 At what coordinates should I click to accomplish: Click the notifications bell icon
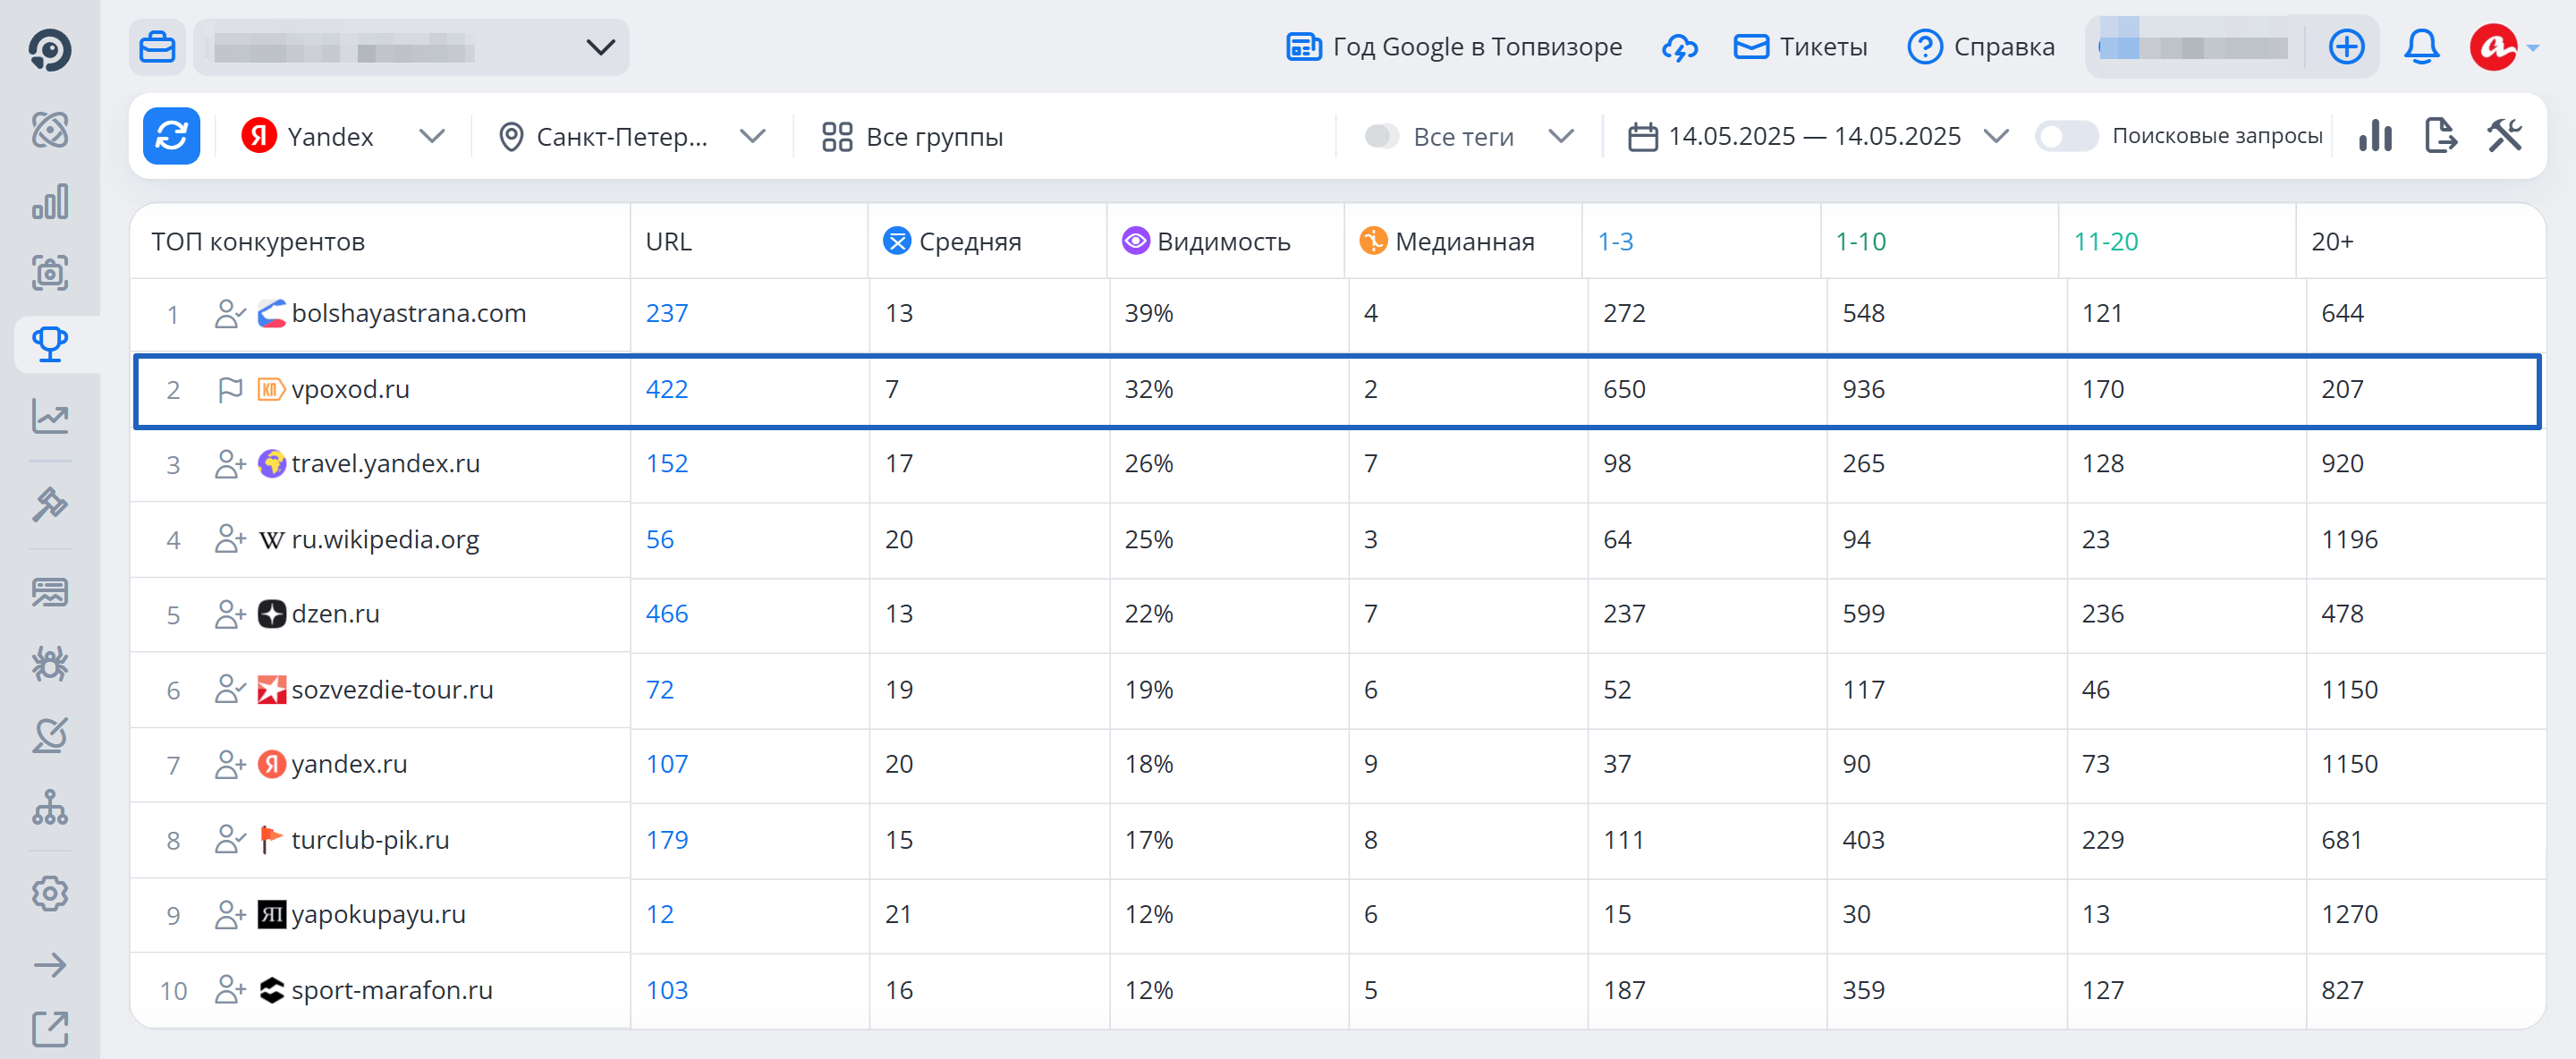(2421, 47)
